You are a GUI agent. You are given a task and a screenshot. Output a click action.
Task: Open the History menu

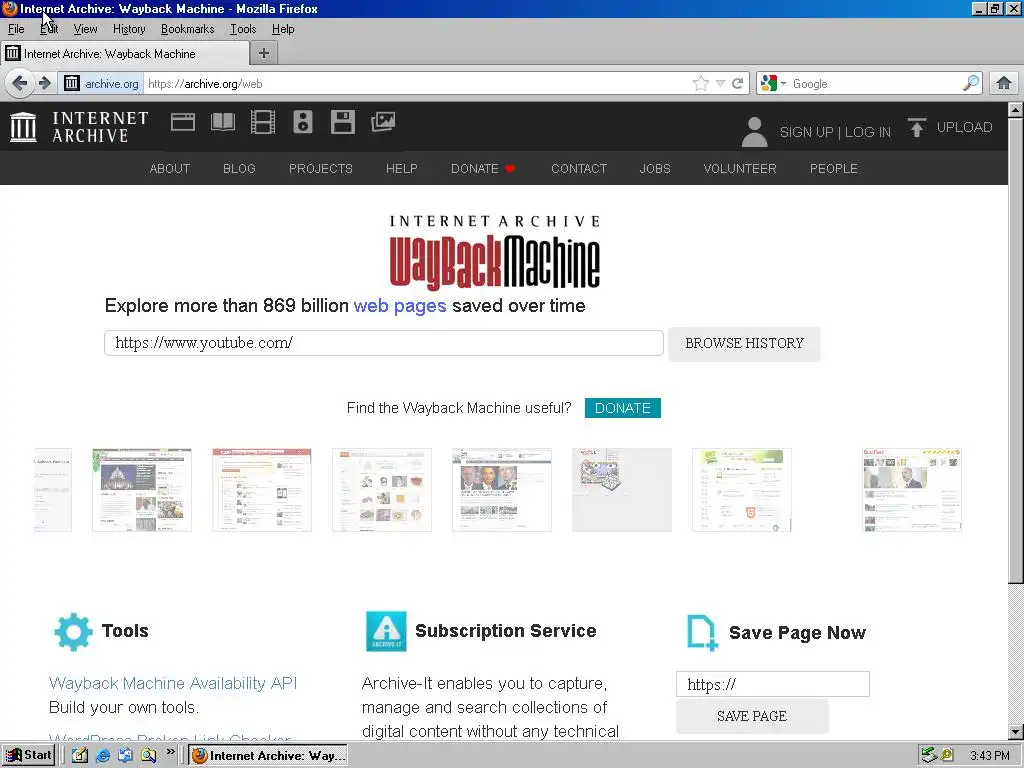pos(129,29)
